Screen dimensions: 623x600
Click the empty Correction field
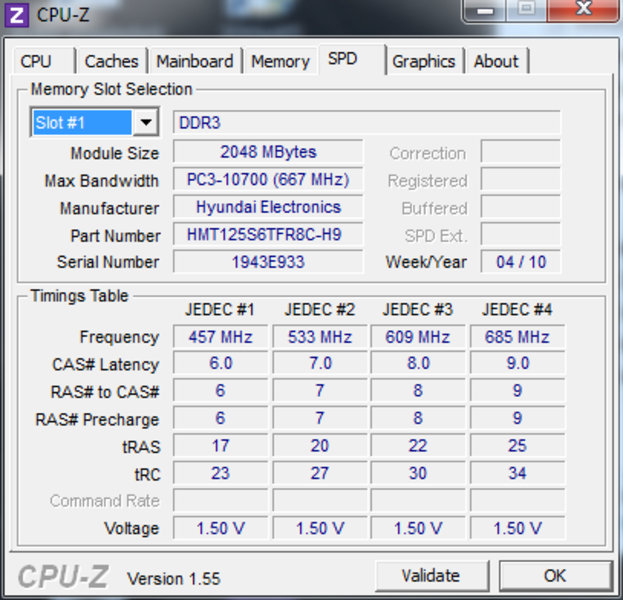[x=521, y=151]
